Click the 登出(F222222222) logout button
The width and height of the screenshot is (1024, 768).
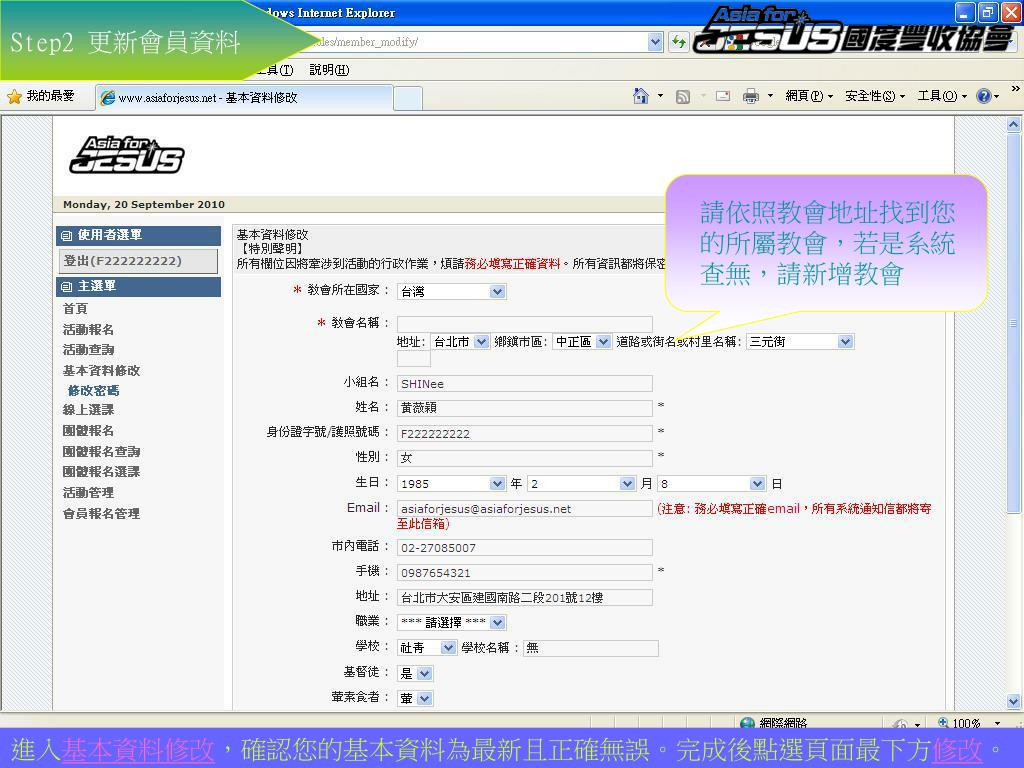137,261
